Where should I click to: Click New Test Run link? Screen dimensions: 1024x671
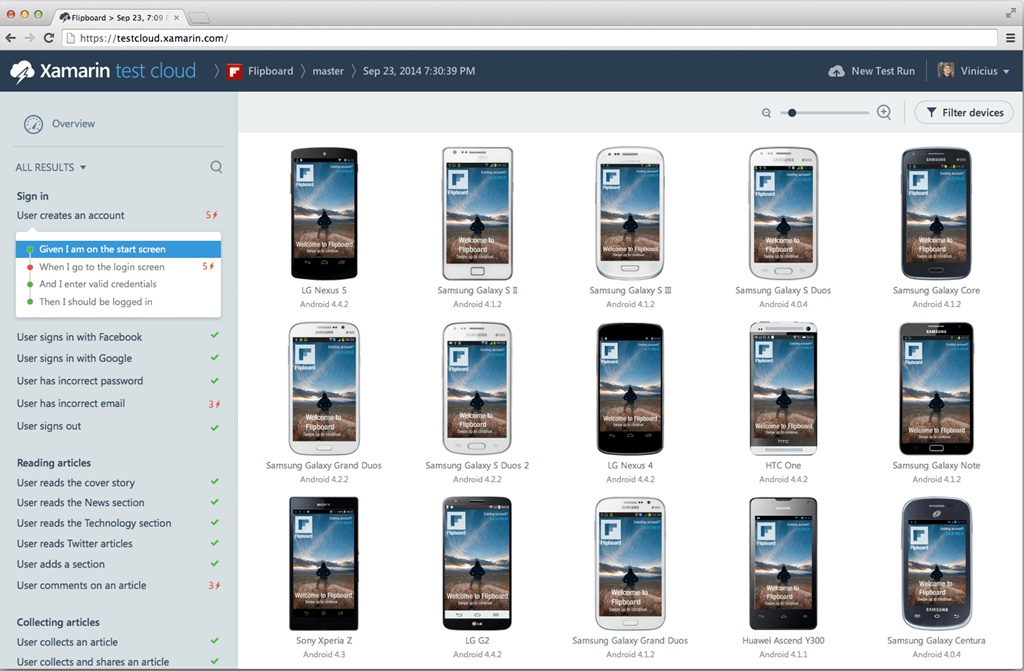point(883,71)
